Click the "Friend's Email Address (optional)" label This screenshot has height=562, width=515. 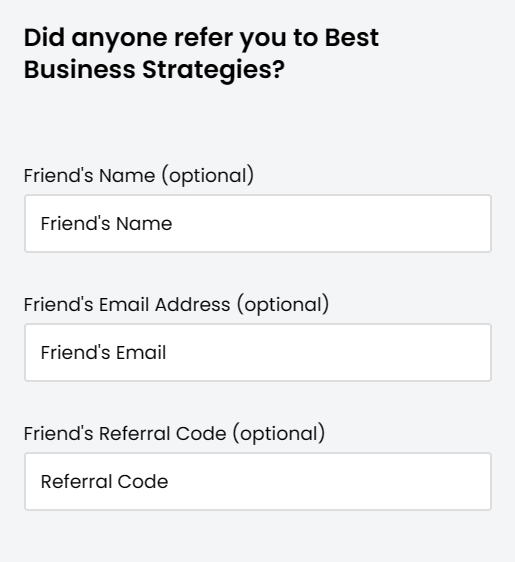pyautogui.click(x=176, y=305)
